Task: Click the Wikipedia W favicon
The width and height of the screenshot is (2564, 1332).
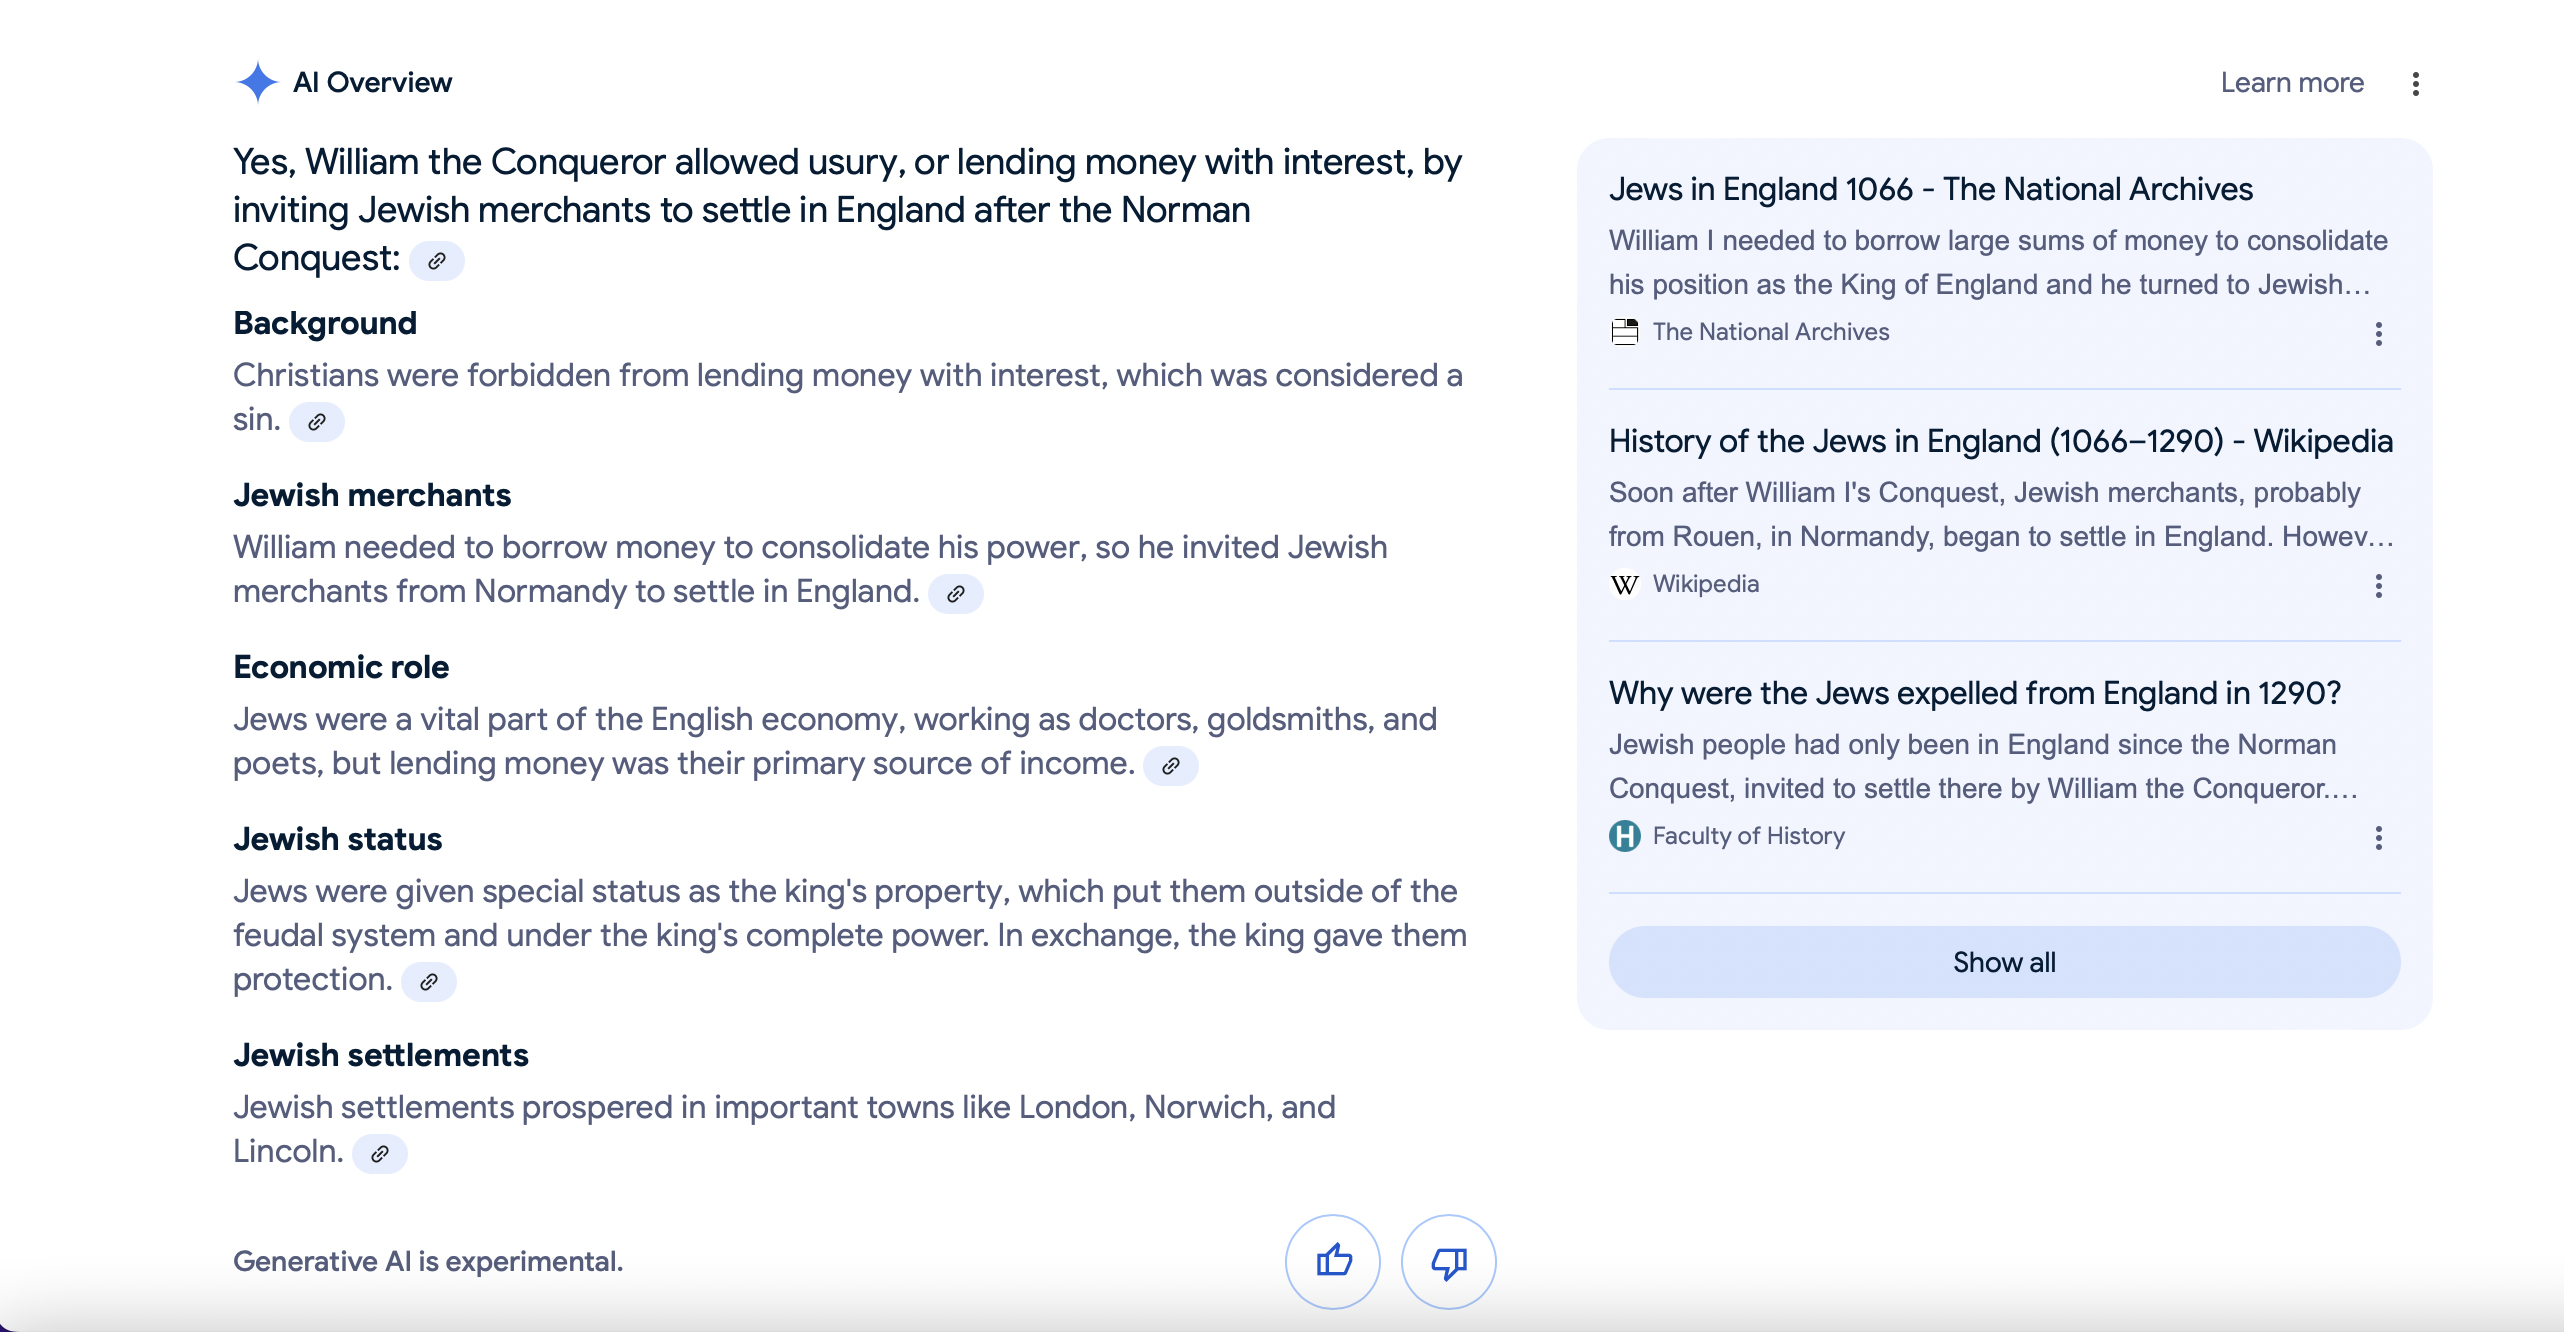Action: click(1625, 584)
